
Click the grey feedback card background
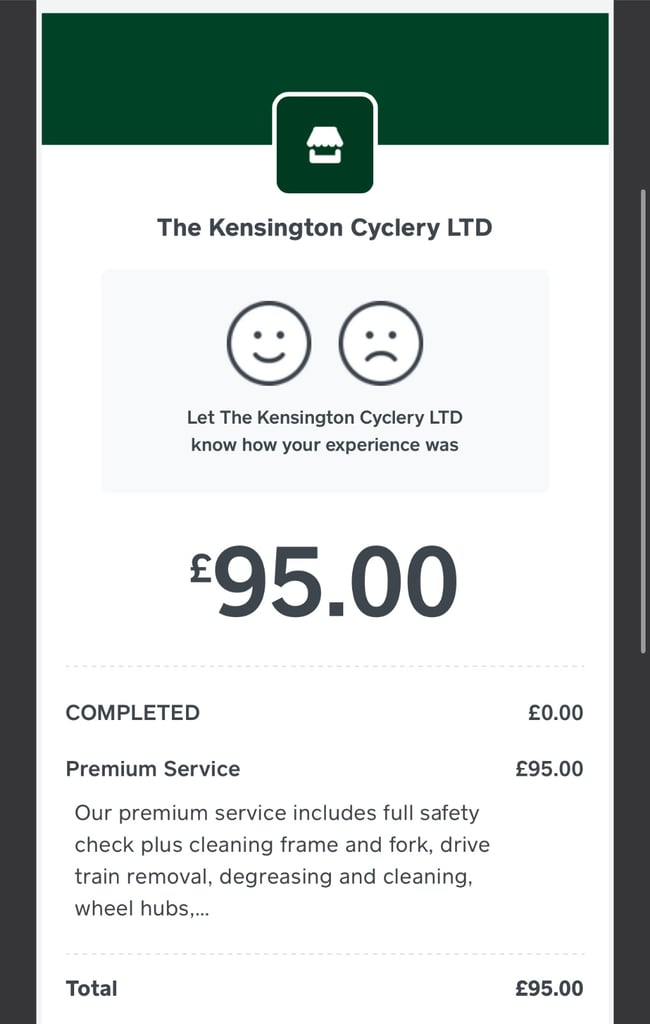(x=325, y=381)
